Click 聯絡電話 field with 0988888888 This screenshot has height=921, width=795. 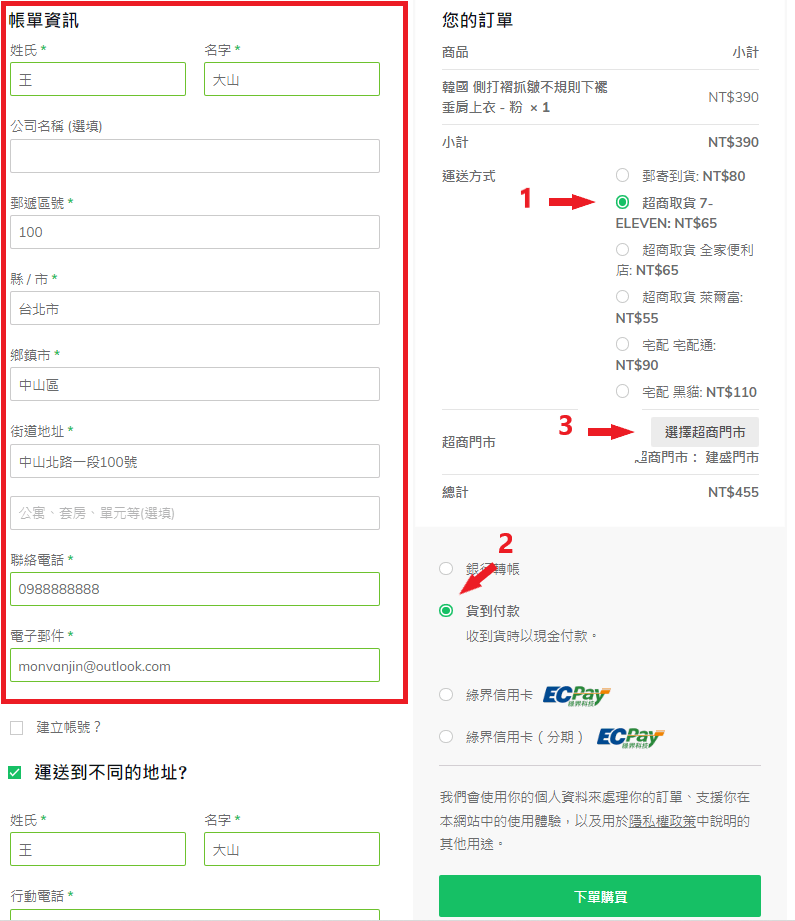[194, 589]
